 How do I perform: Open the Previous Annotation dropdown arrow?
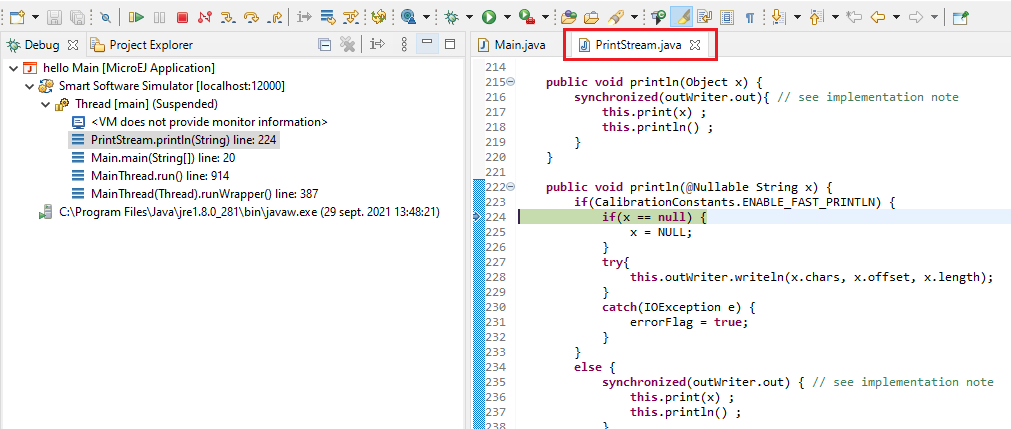pos(836,17)
